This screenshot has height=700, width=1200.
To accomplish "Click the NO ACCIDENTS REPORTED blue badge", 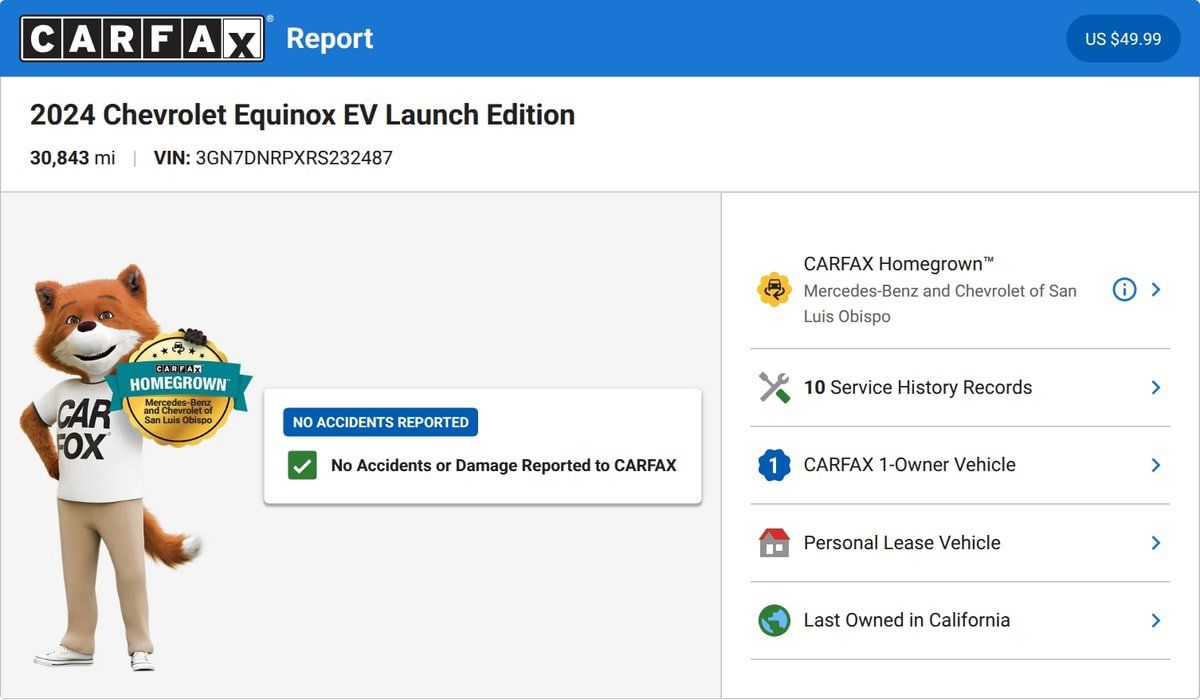I will coord(380,422).
